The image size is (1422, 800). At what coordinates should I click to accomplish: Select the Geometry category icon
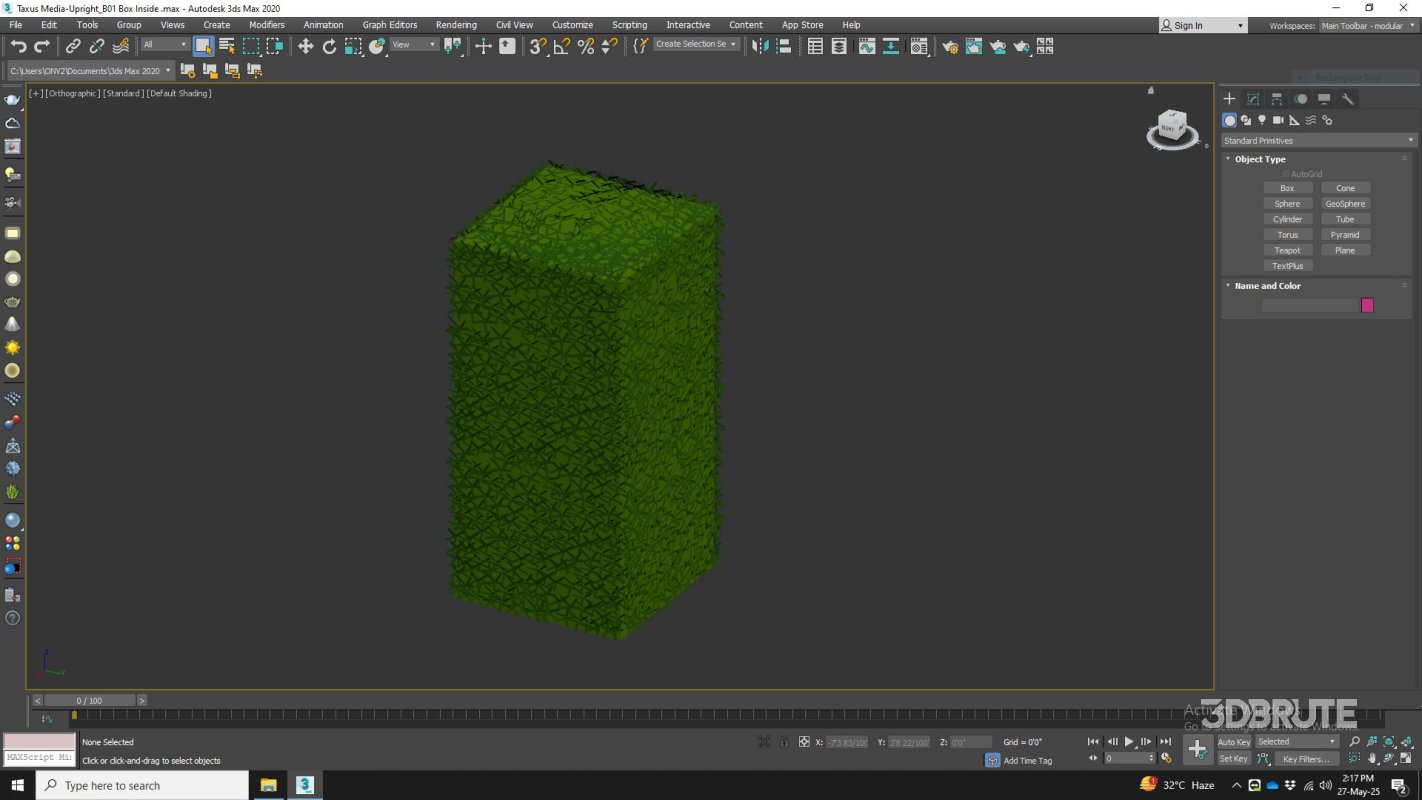[1229, 120]
